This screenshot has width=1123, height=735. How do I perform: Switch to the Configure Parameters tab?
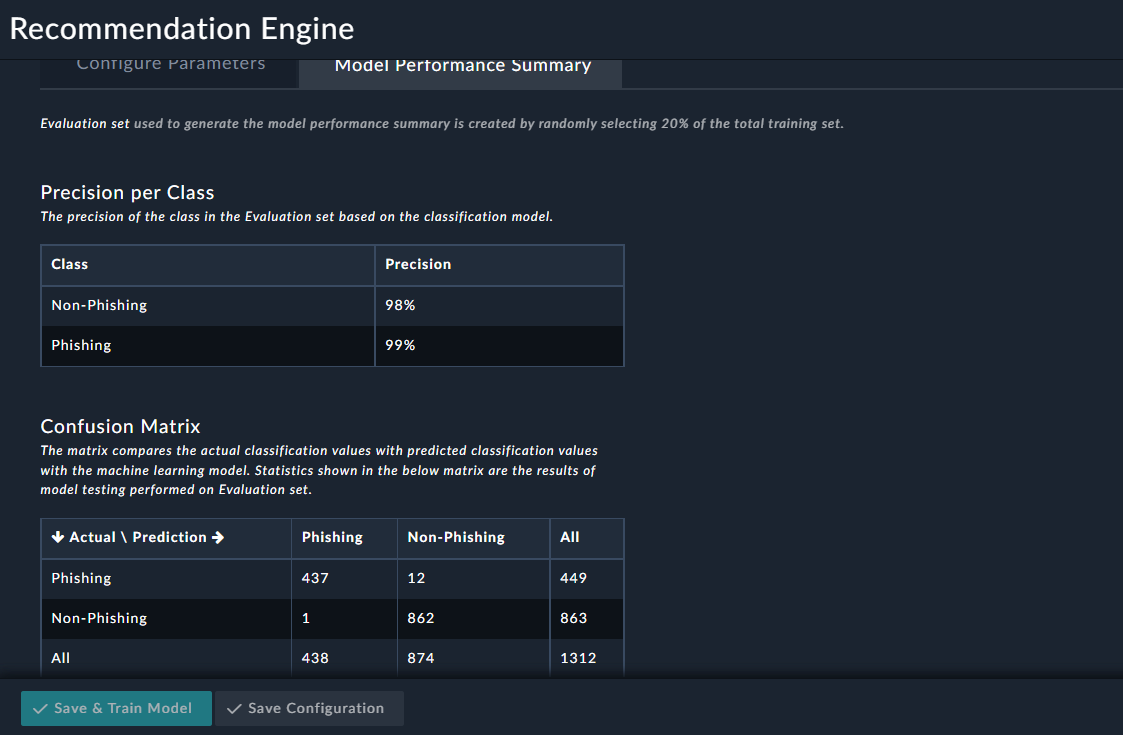pyautogui.click(x=170, y=63)
